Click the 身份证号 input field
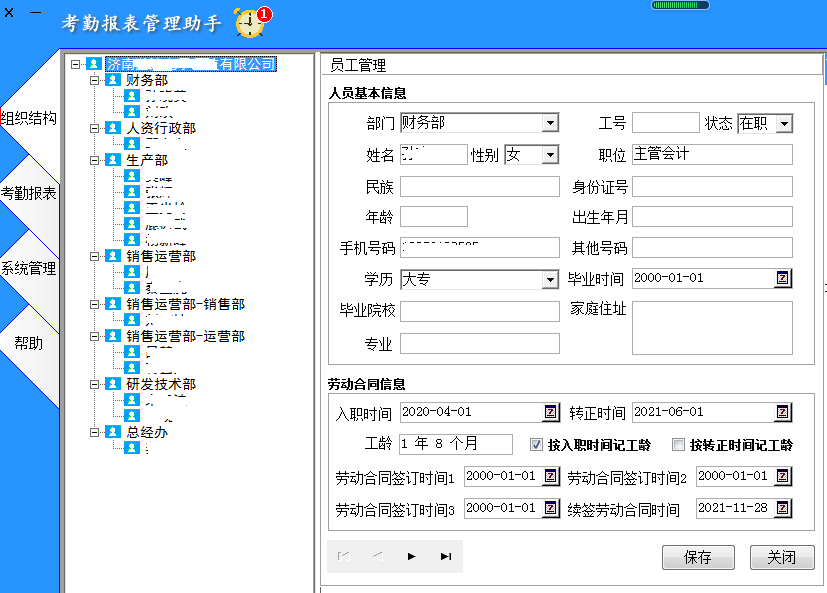 click(712, 186)
